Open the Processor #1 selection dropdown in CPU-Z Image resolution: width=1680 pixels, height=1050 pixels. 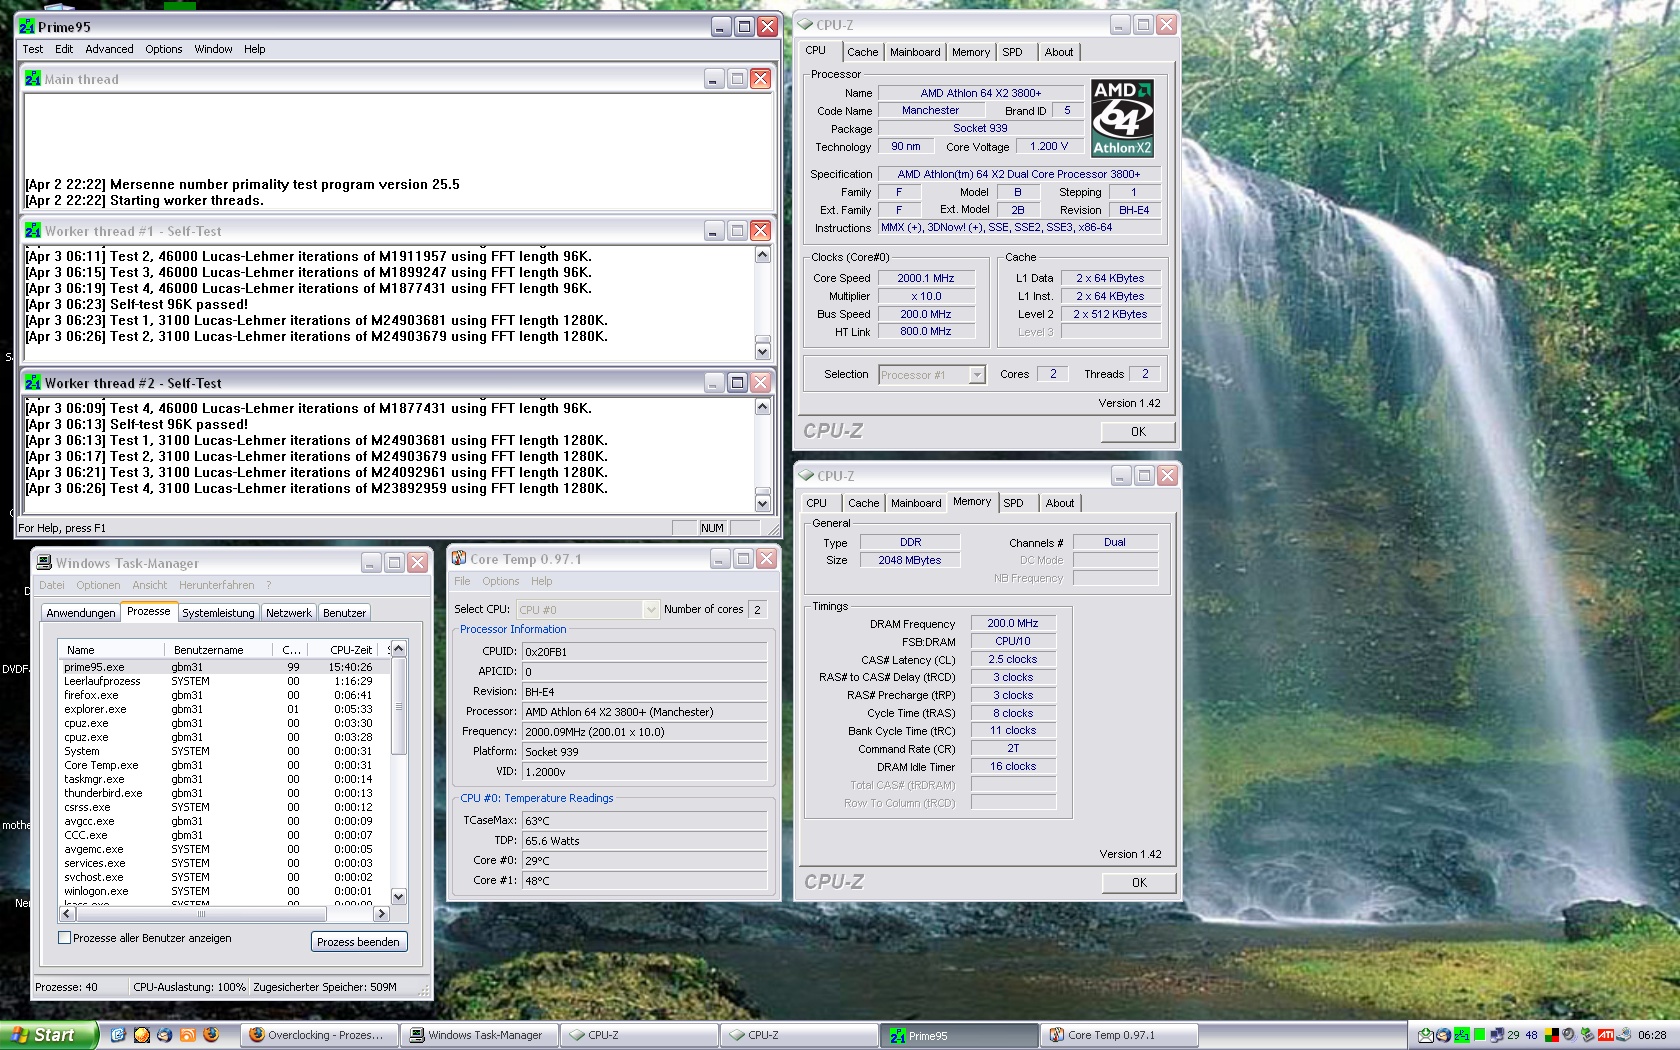coord(977,375)
